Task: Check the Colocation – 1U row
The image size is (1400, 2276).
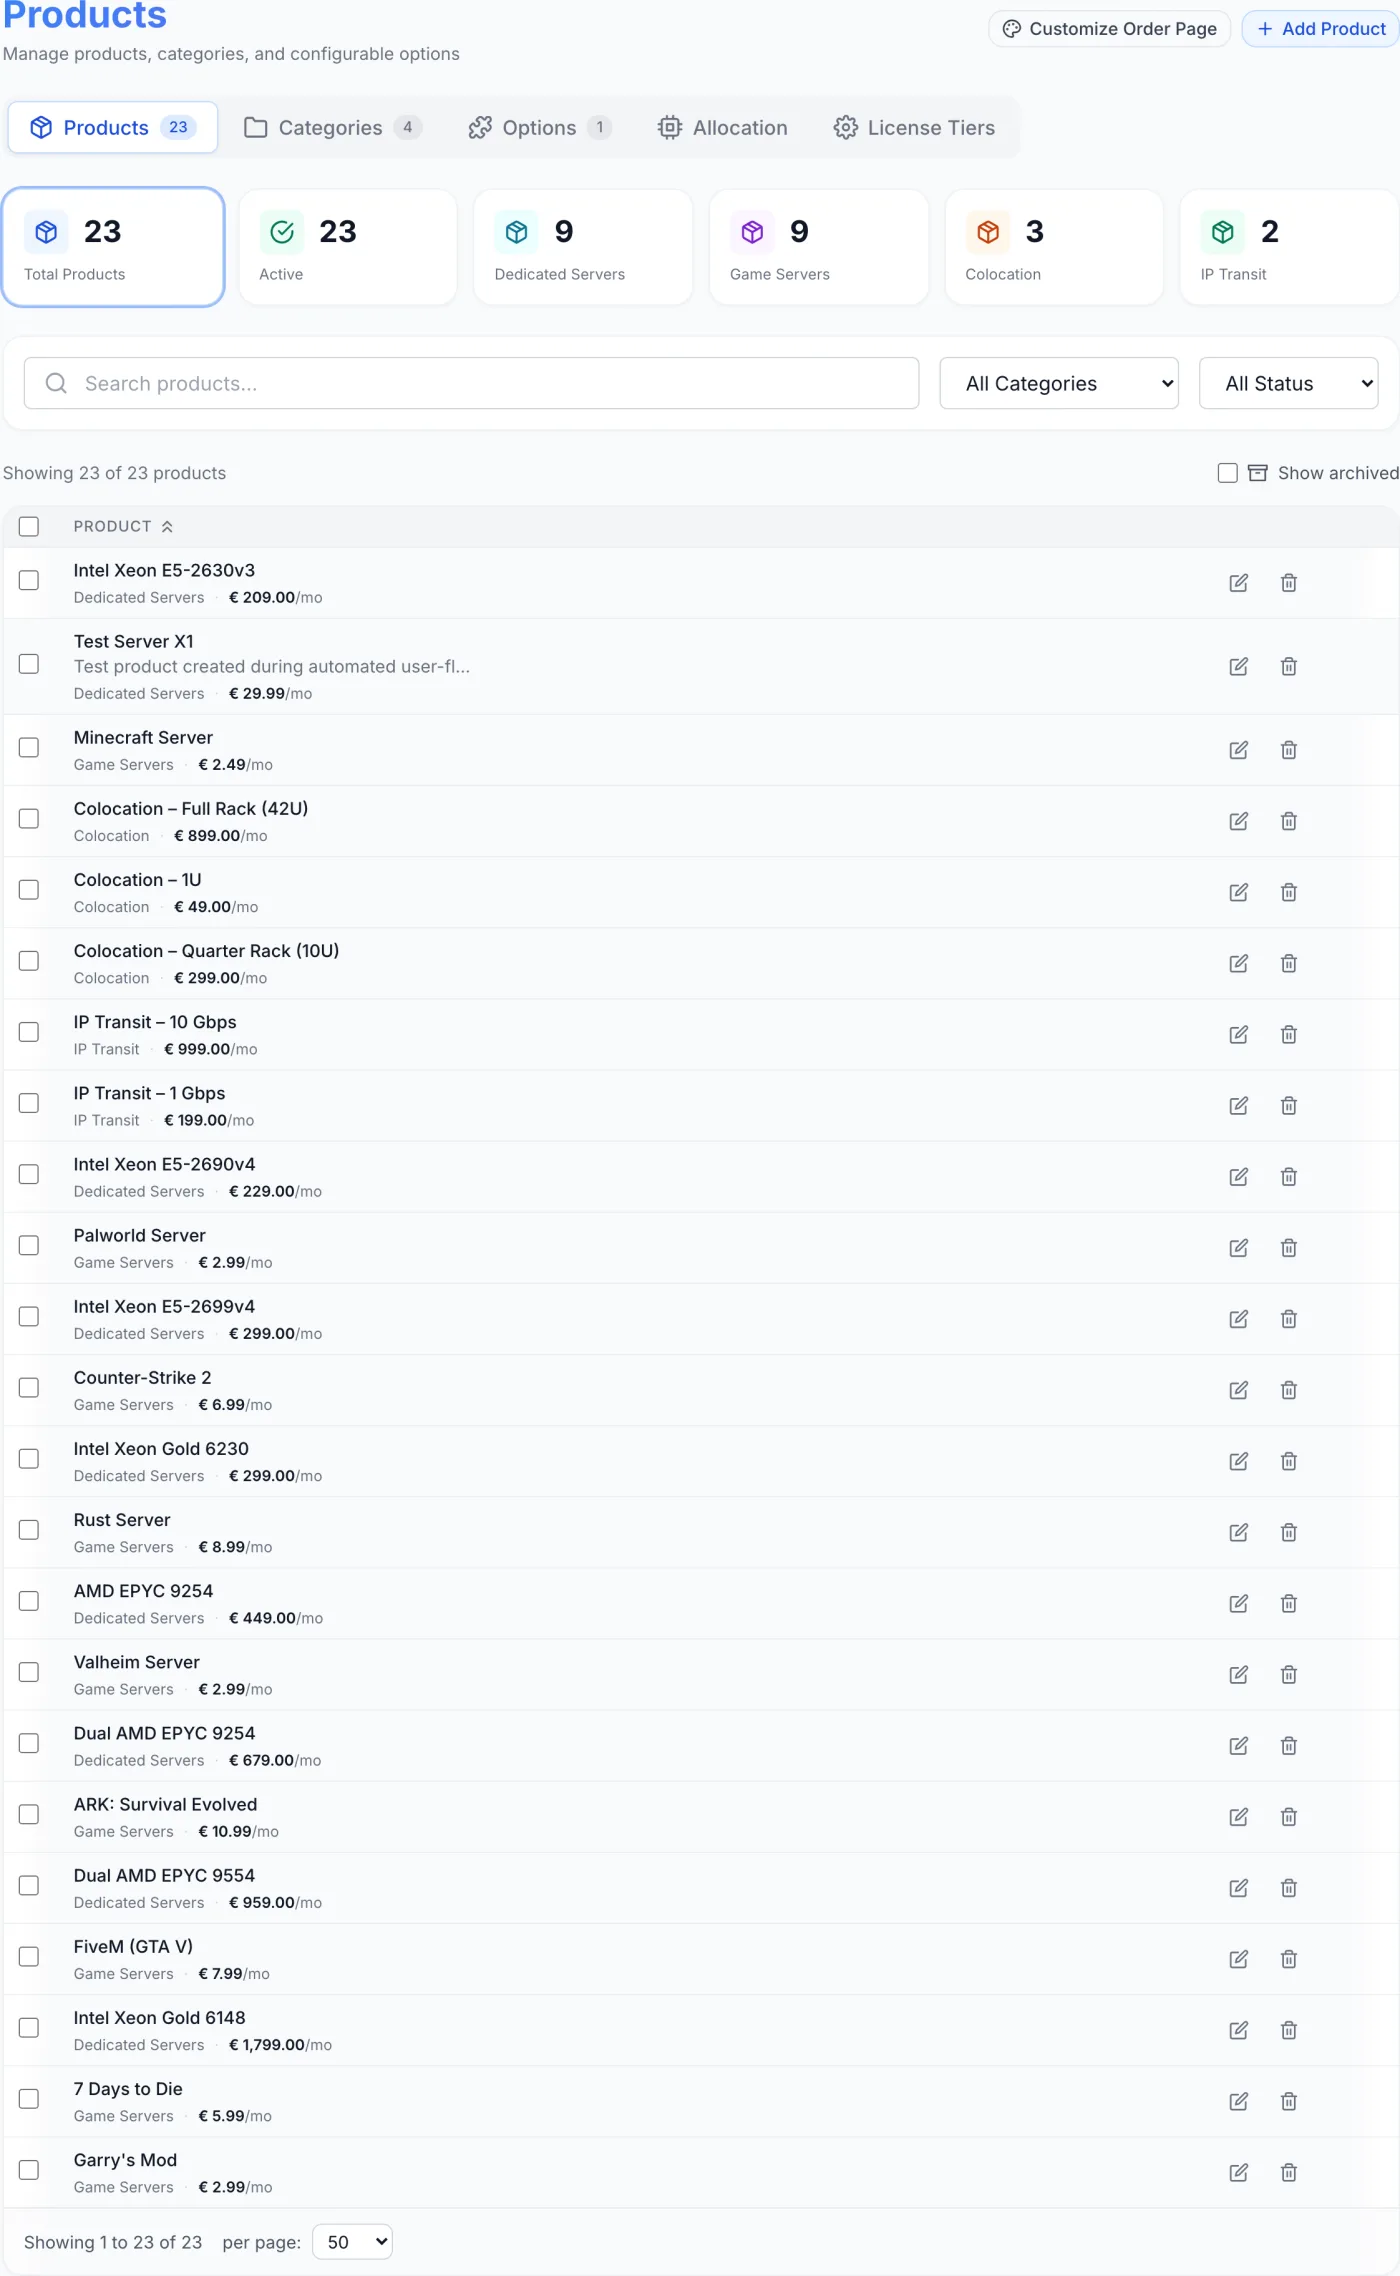Action: 29,889
